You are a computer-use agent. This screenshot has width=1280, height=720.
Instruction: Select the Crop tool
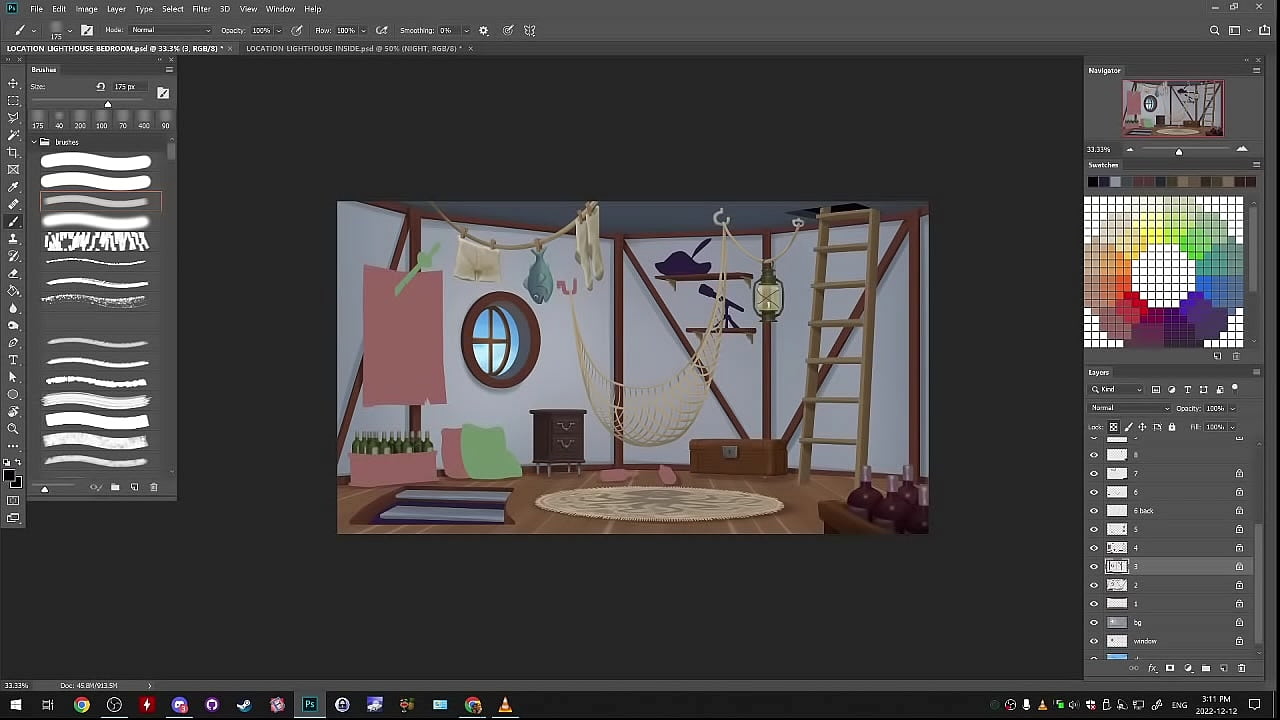click(x=13, y=152)
